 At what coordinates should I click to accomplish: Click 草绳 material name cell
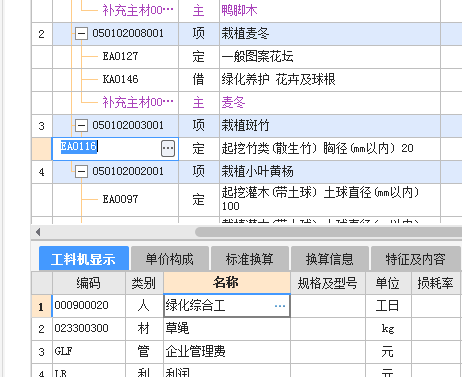click(x=227, y=329)
